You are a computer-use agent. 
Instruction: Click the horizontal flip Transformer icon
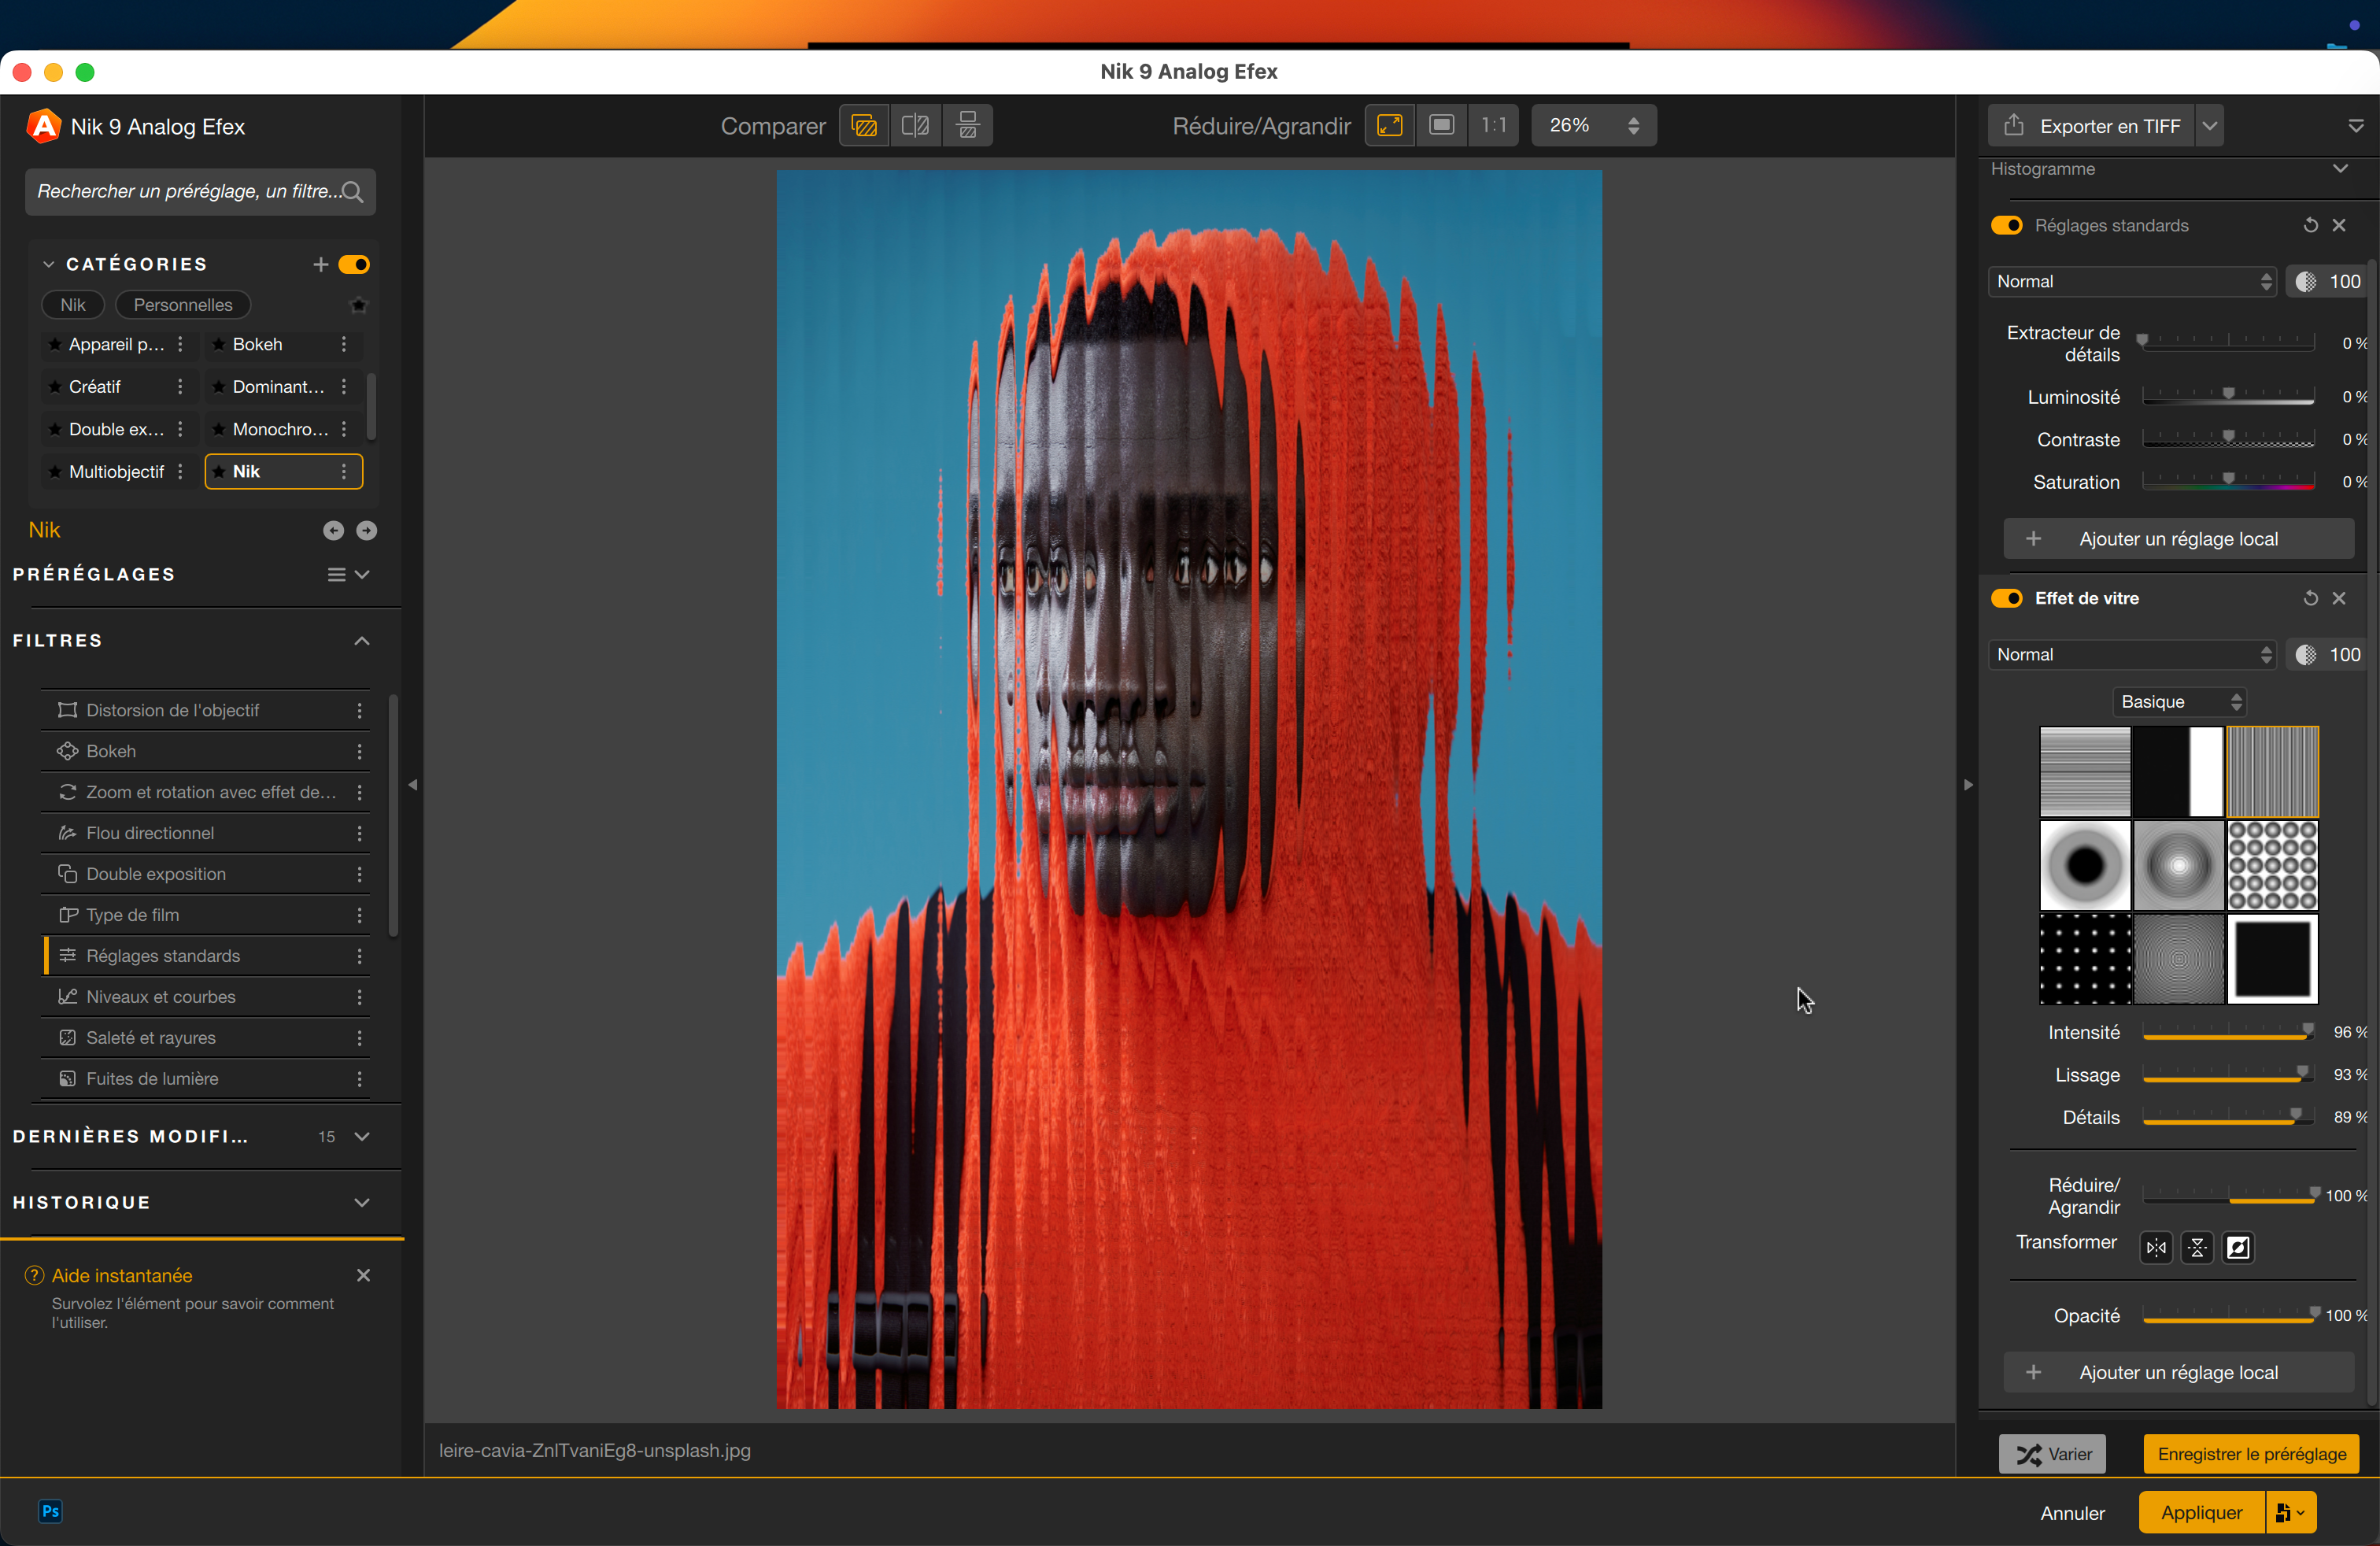(2156, 1247)
